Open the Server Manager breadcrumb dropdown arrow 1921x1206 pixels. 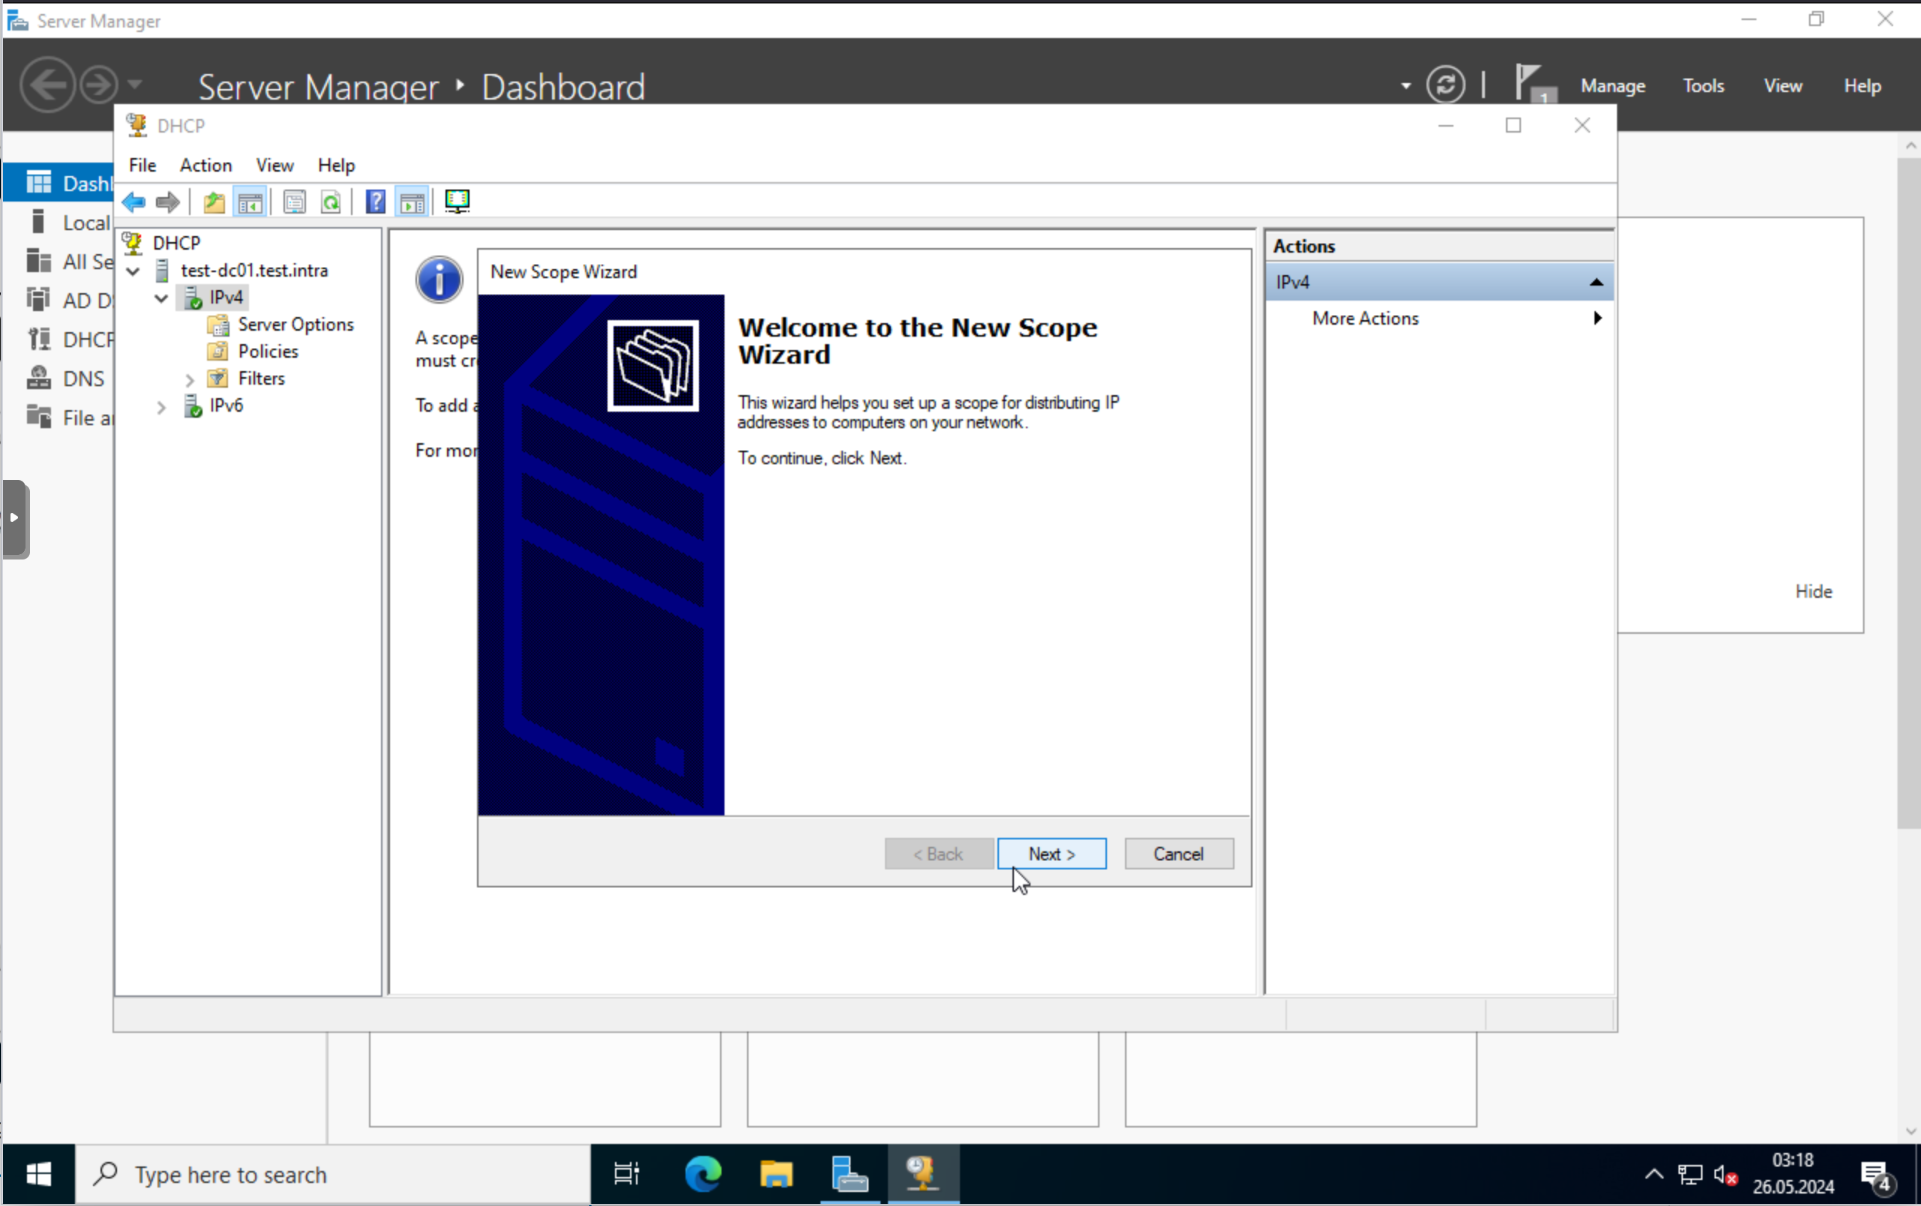pos(1406,86)
